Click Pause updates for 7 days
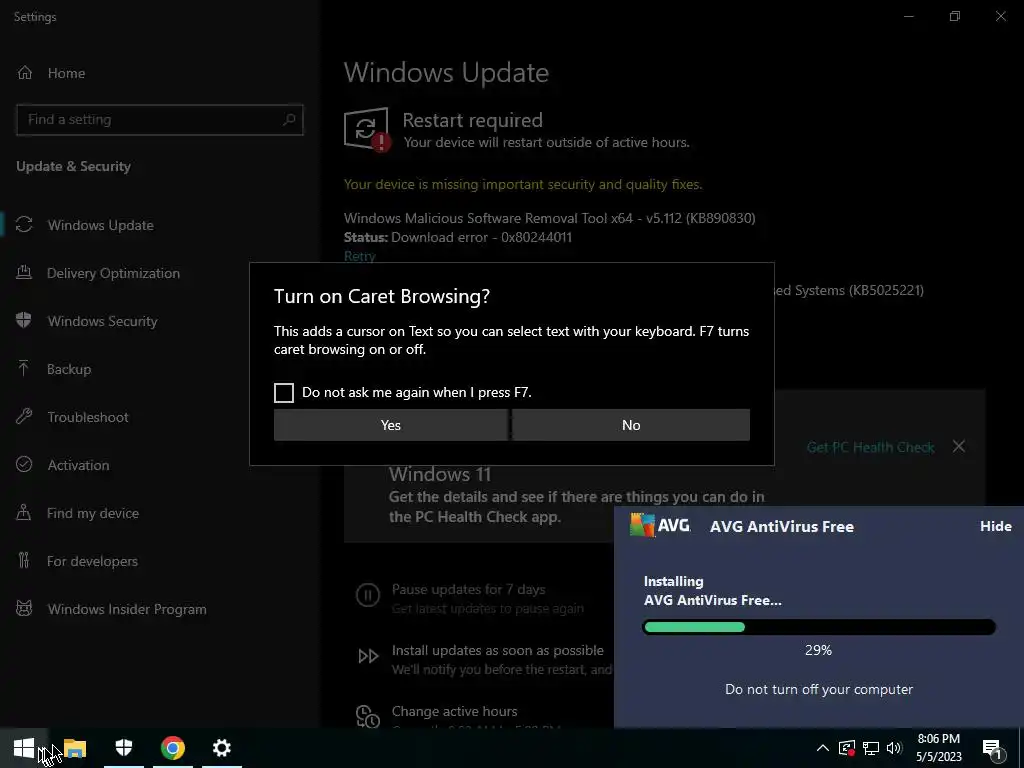Viewport: 1024px width, 768px height. 468,590
